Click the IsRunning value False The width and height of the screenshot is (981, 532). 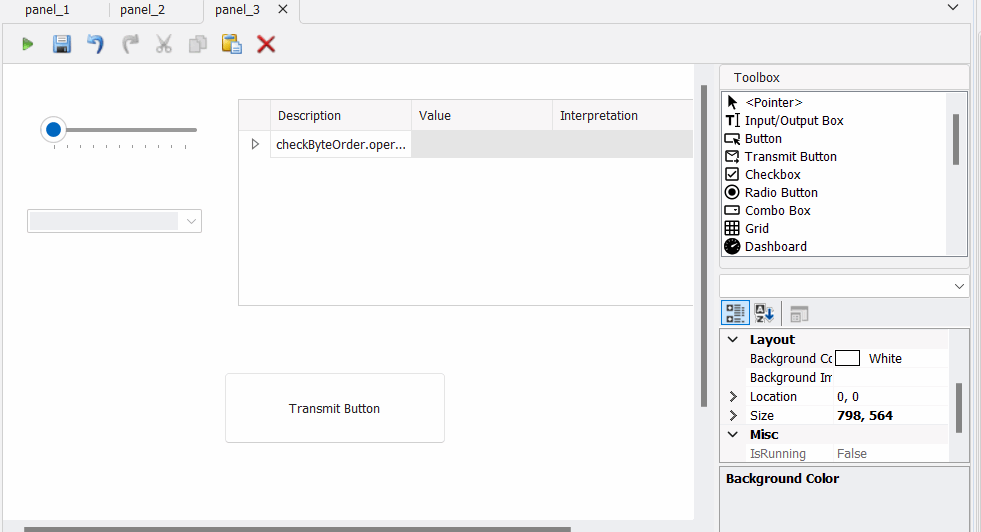[852, 454]
